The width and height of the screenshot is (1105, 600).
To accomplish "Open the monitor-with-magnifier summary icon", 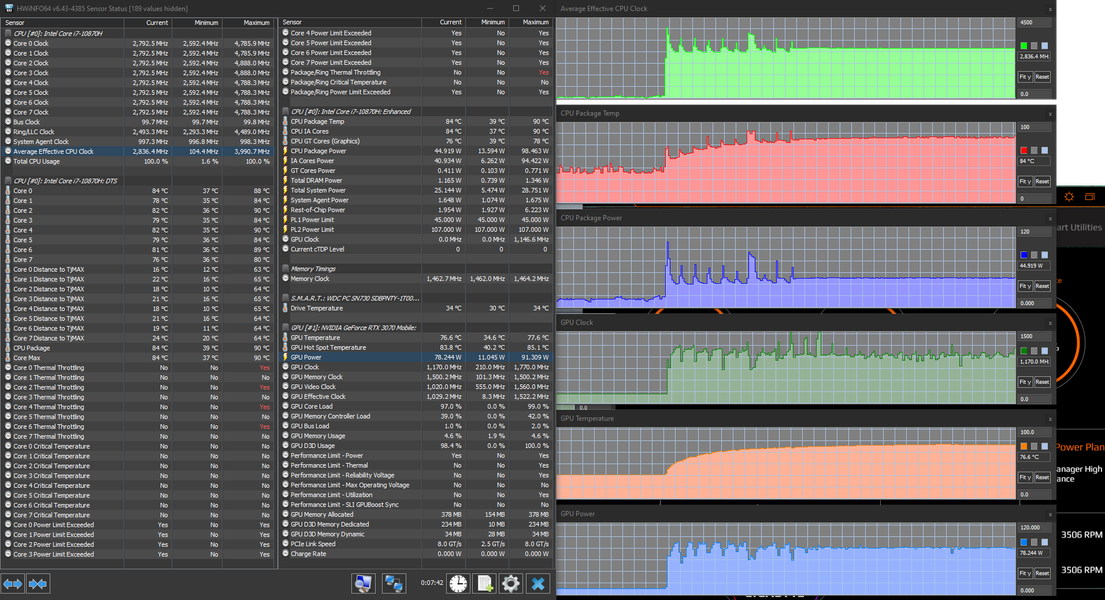I will [364, 583].
